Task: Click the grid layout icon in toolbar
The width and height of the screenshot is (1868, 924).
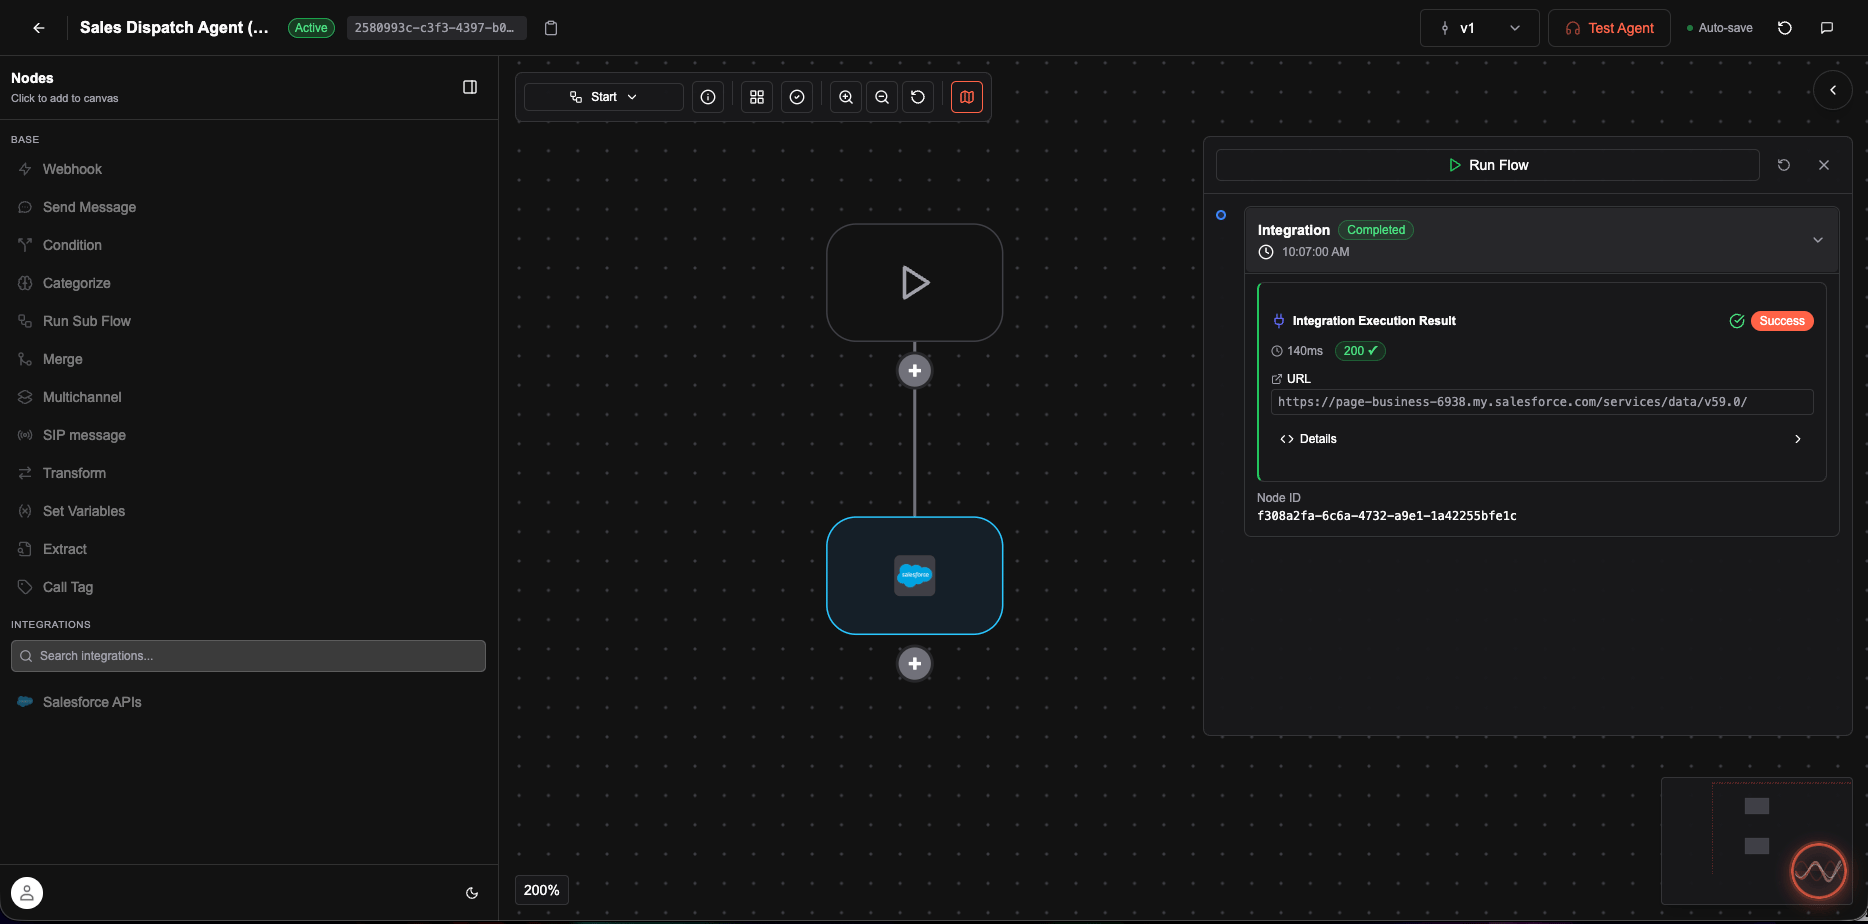Action: 757,97
